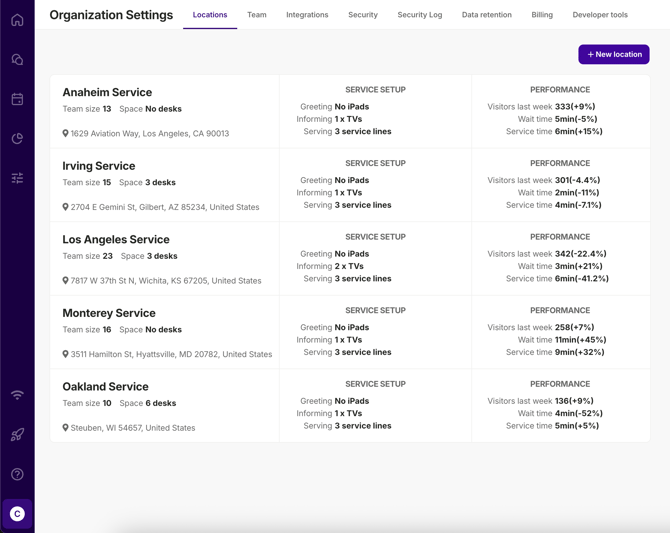This screenshot has height=533, width=670.
Task: Click map pin icon for Irving address
Action: (65, 207)
